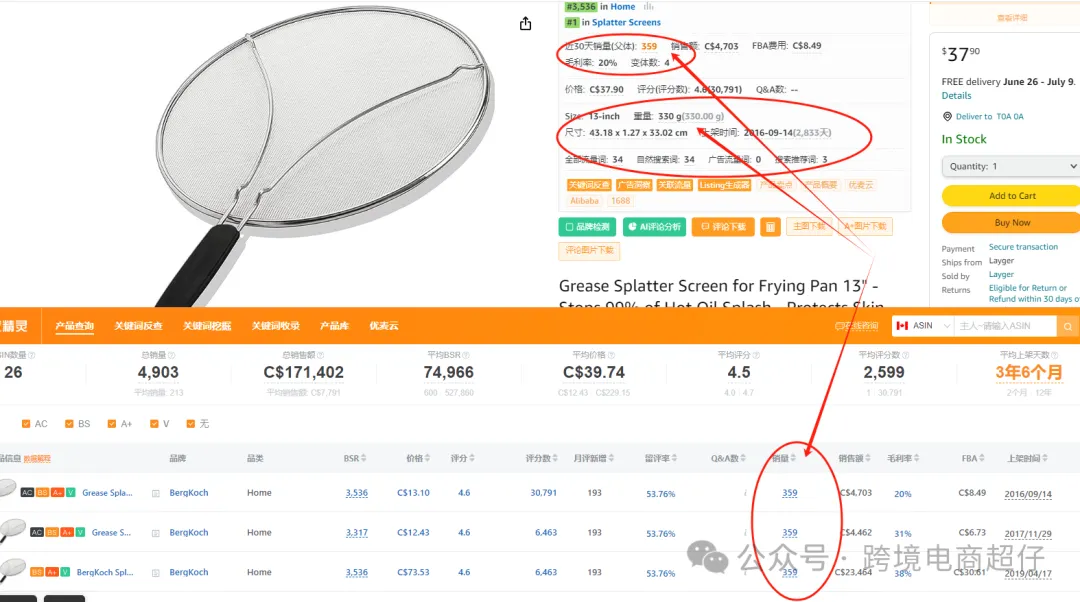
Task: Toggle the BS filter checkbox
Action: click(69, 424)
